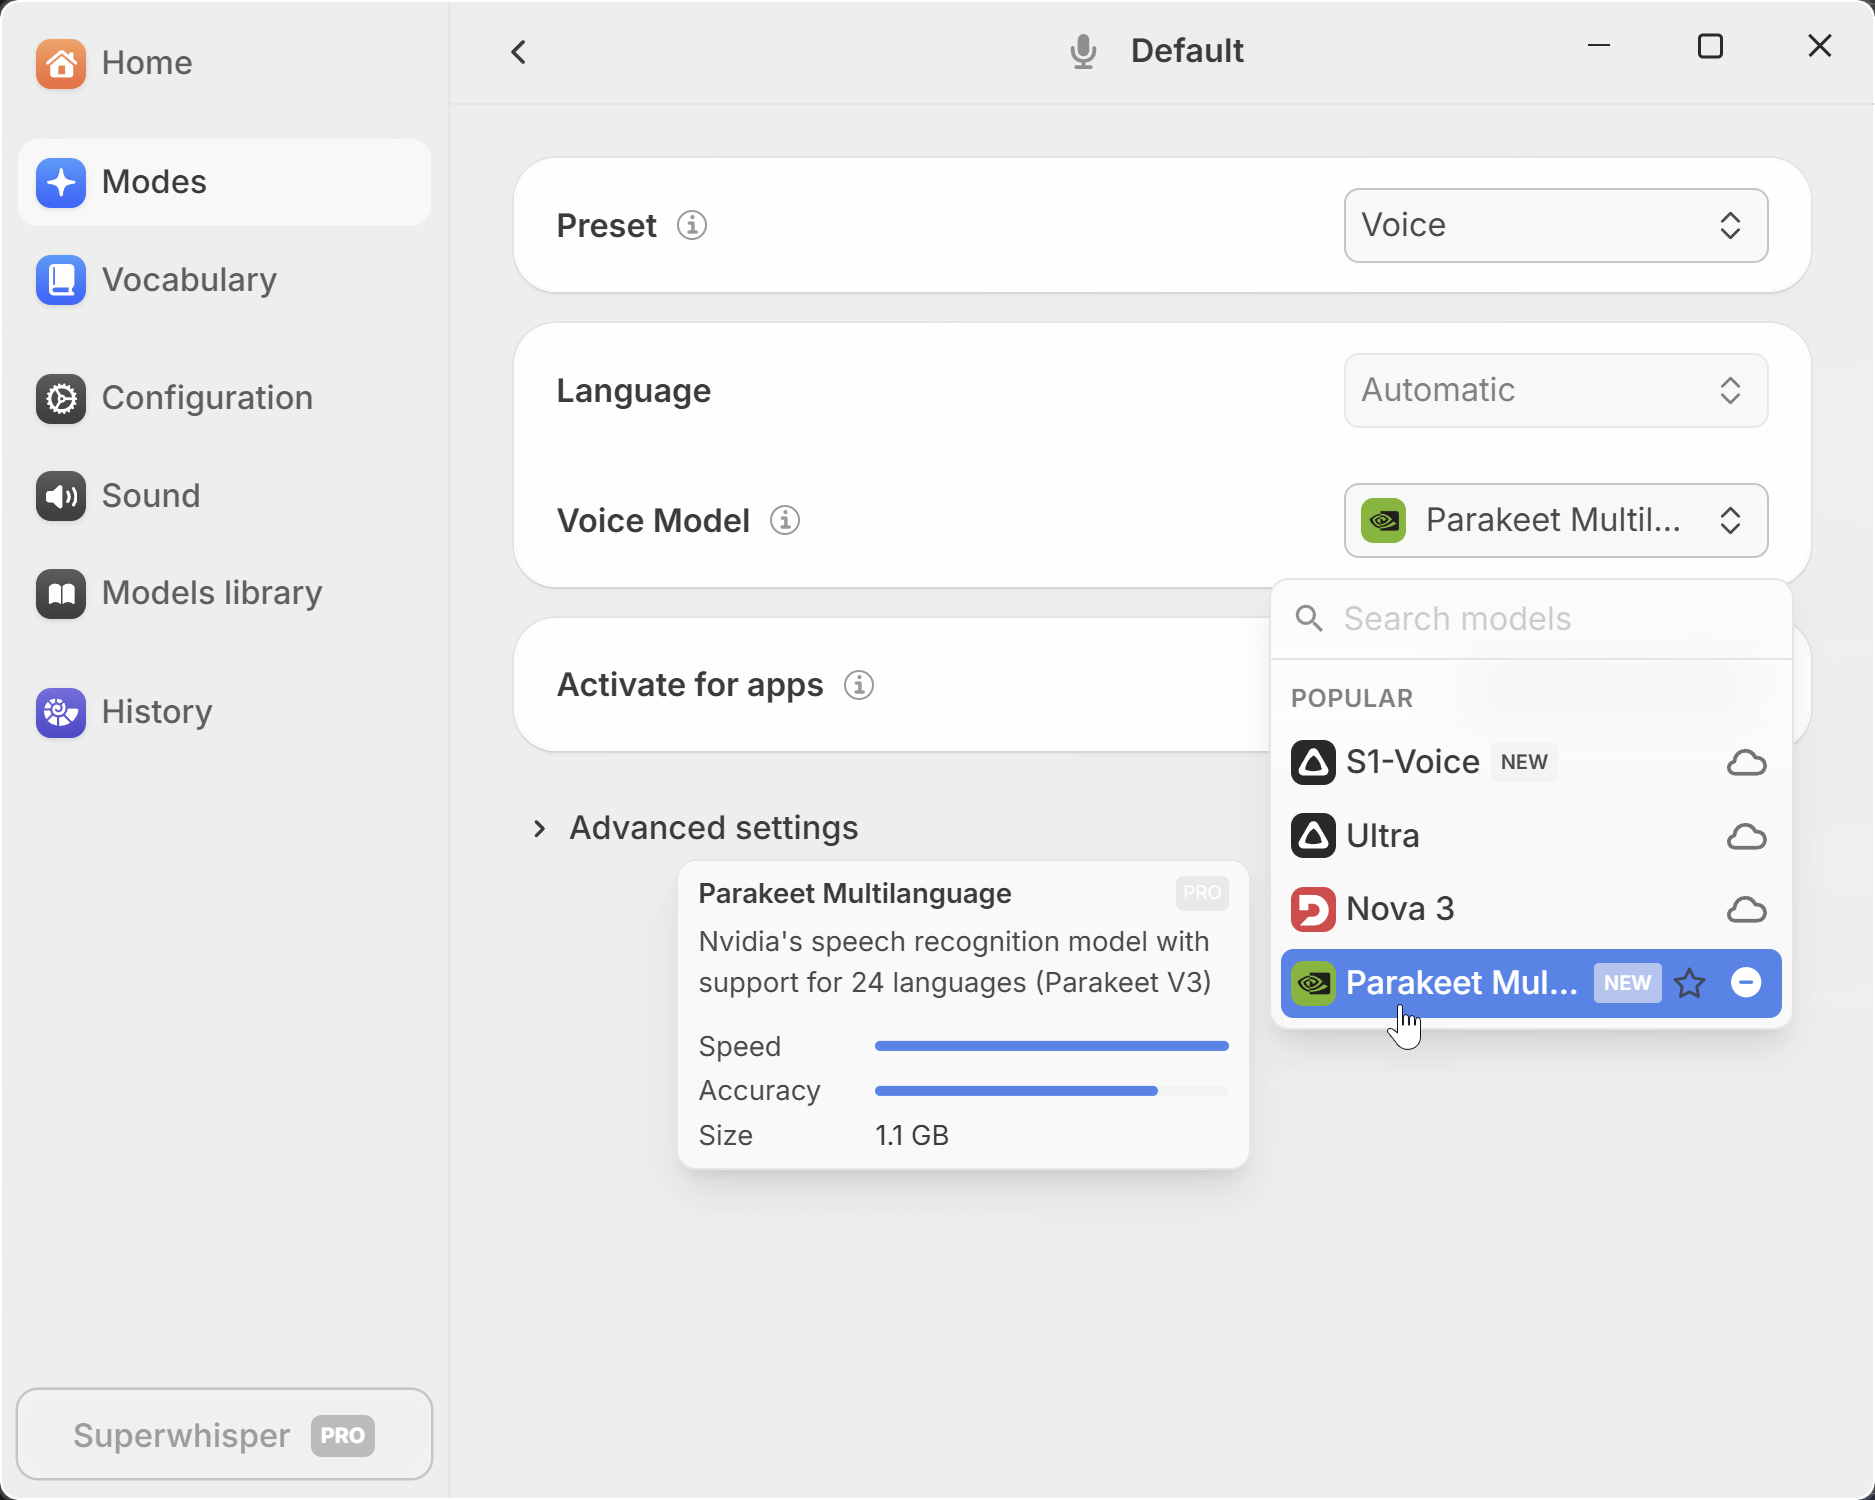Click the Superwhisper PRO button
Viewport: 1875px width, 1500px height.
coord(224,1435)
